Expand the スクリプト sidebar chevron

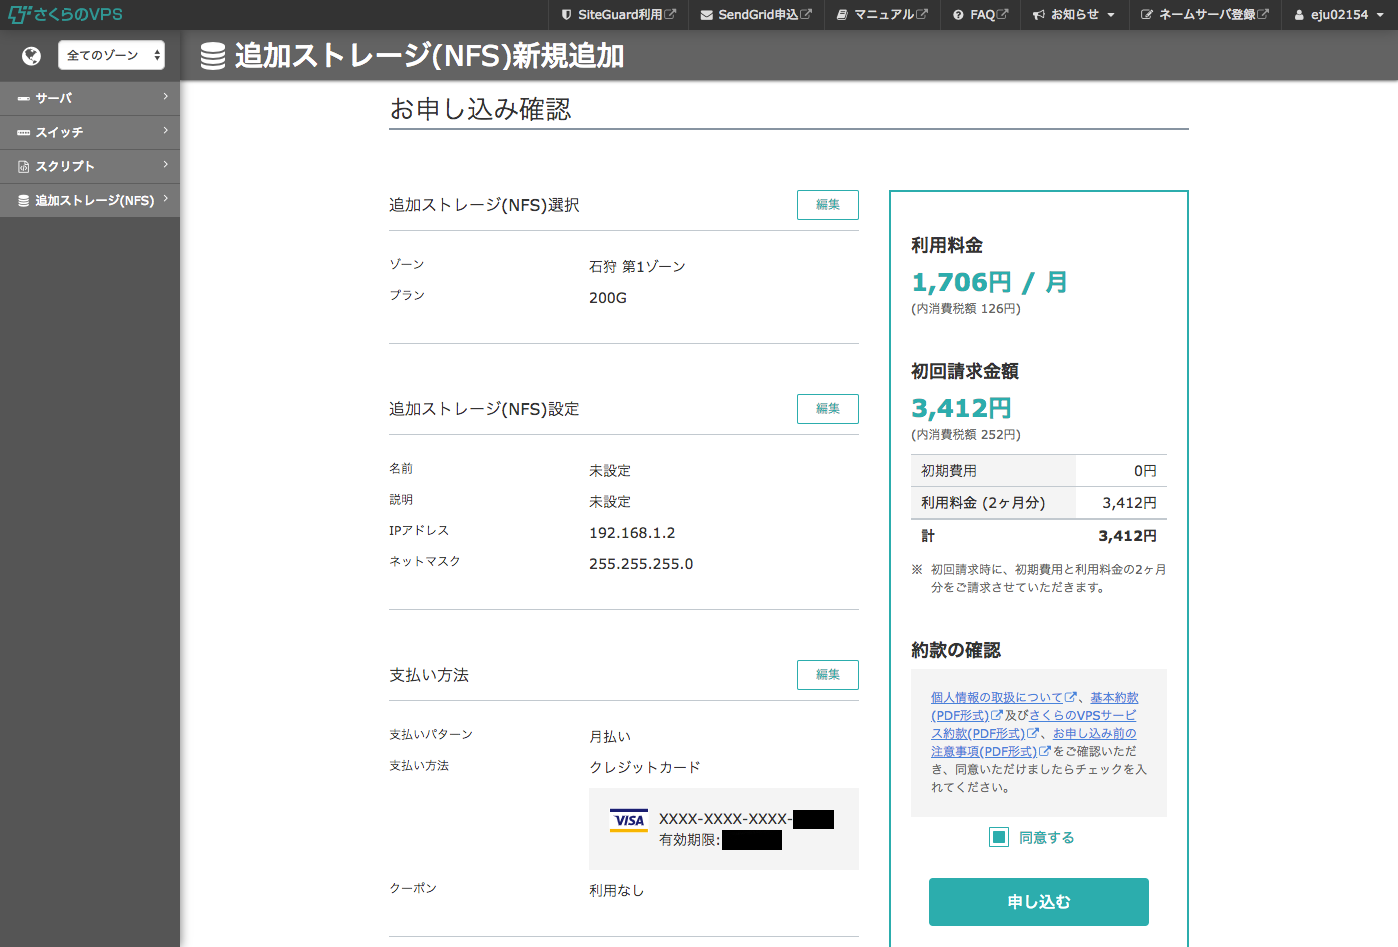pos(165,164)
